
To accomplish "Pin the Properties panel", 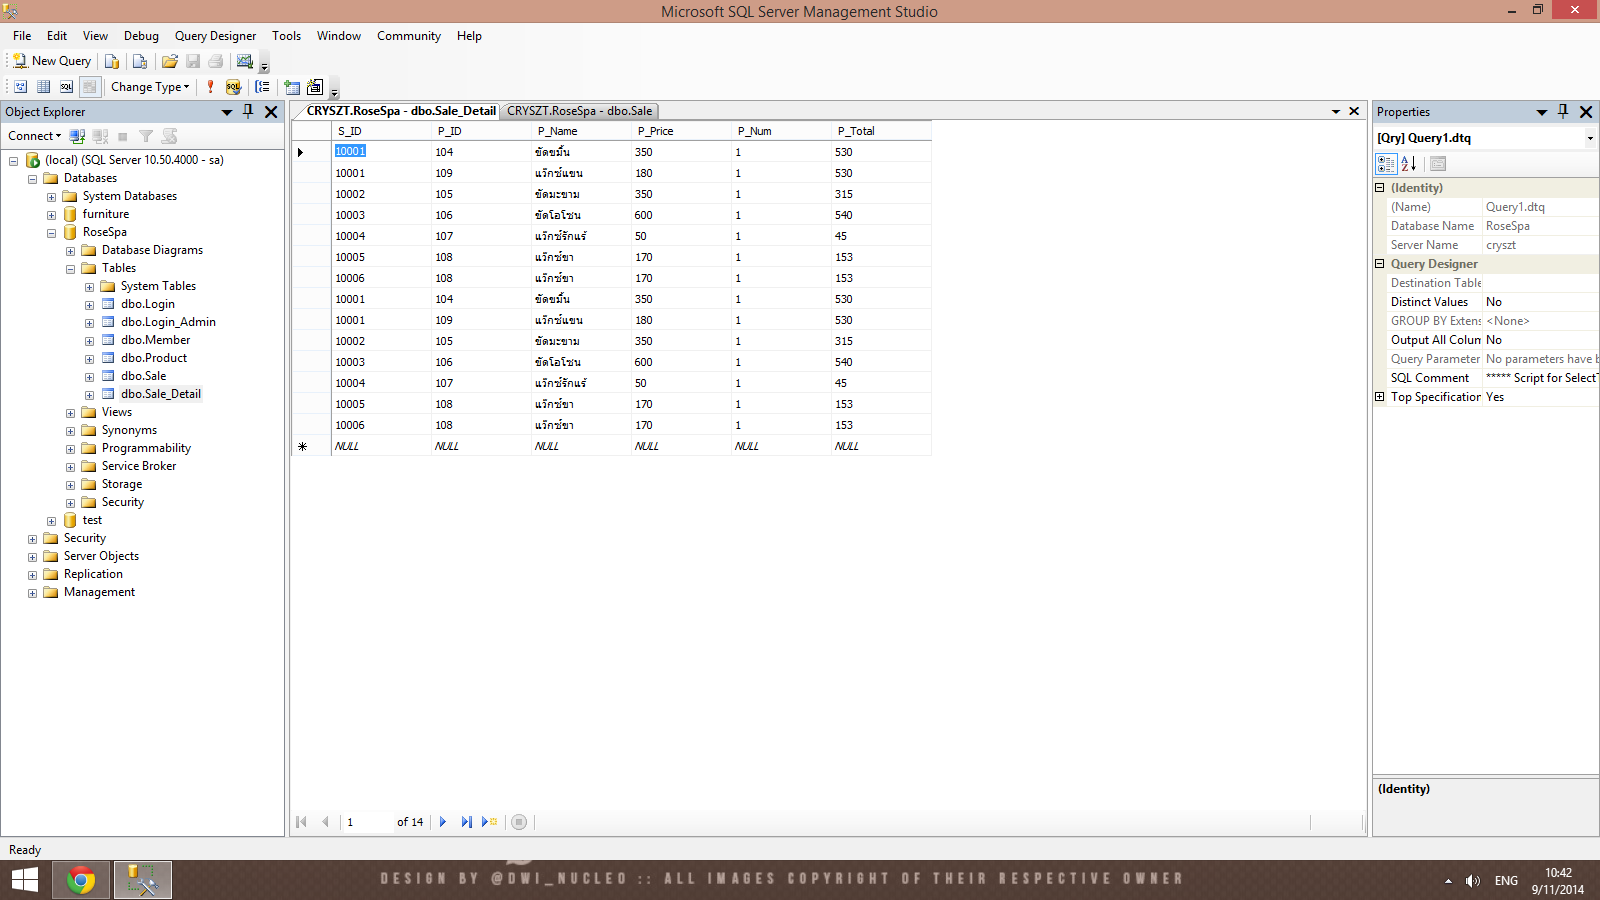I will [1563, 112].
